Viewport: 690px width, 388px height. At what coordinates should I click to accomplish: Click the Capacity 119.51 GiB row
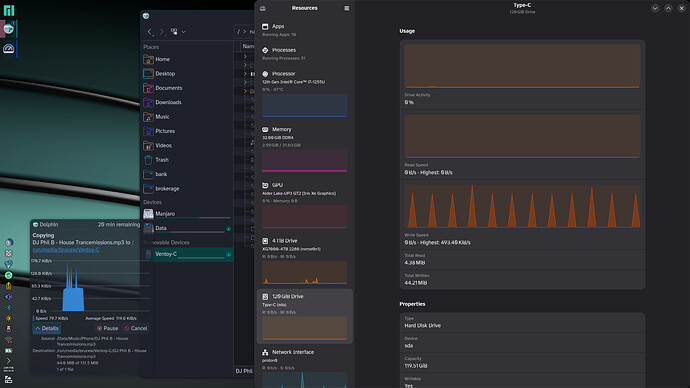[x=522, y=362]
